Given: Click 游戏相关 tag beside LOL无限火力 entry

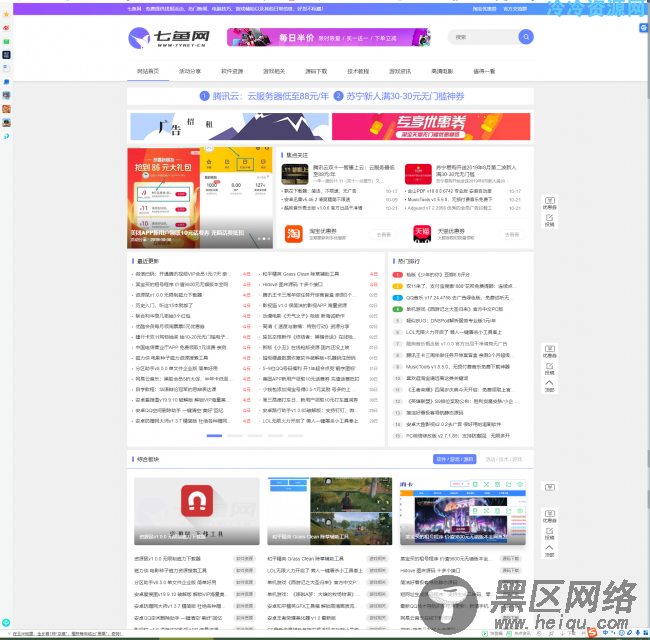Looking at the screenshot, I should pyautogui.click(x=378, y=570).
